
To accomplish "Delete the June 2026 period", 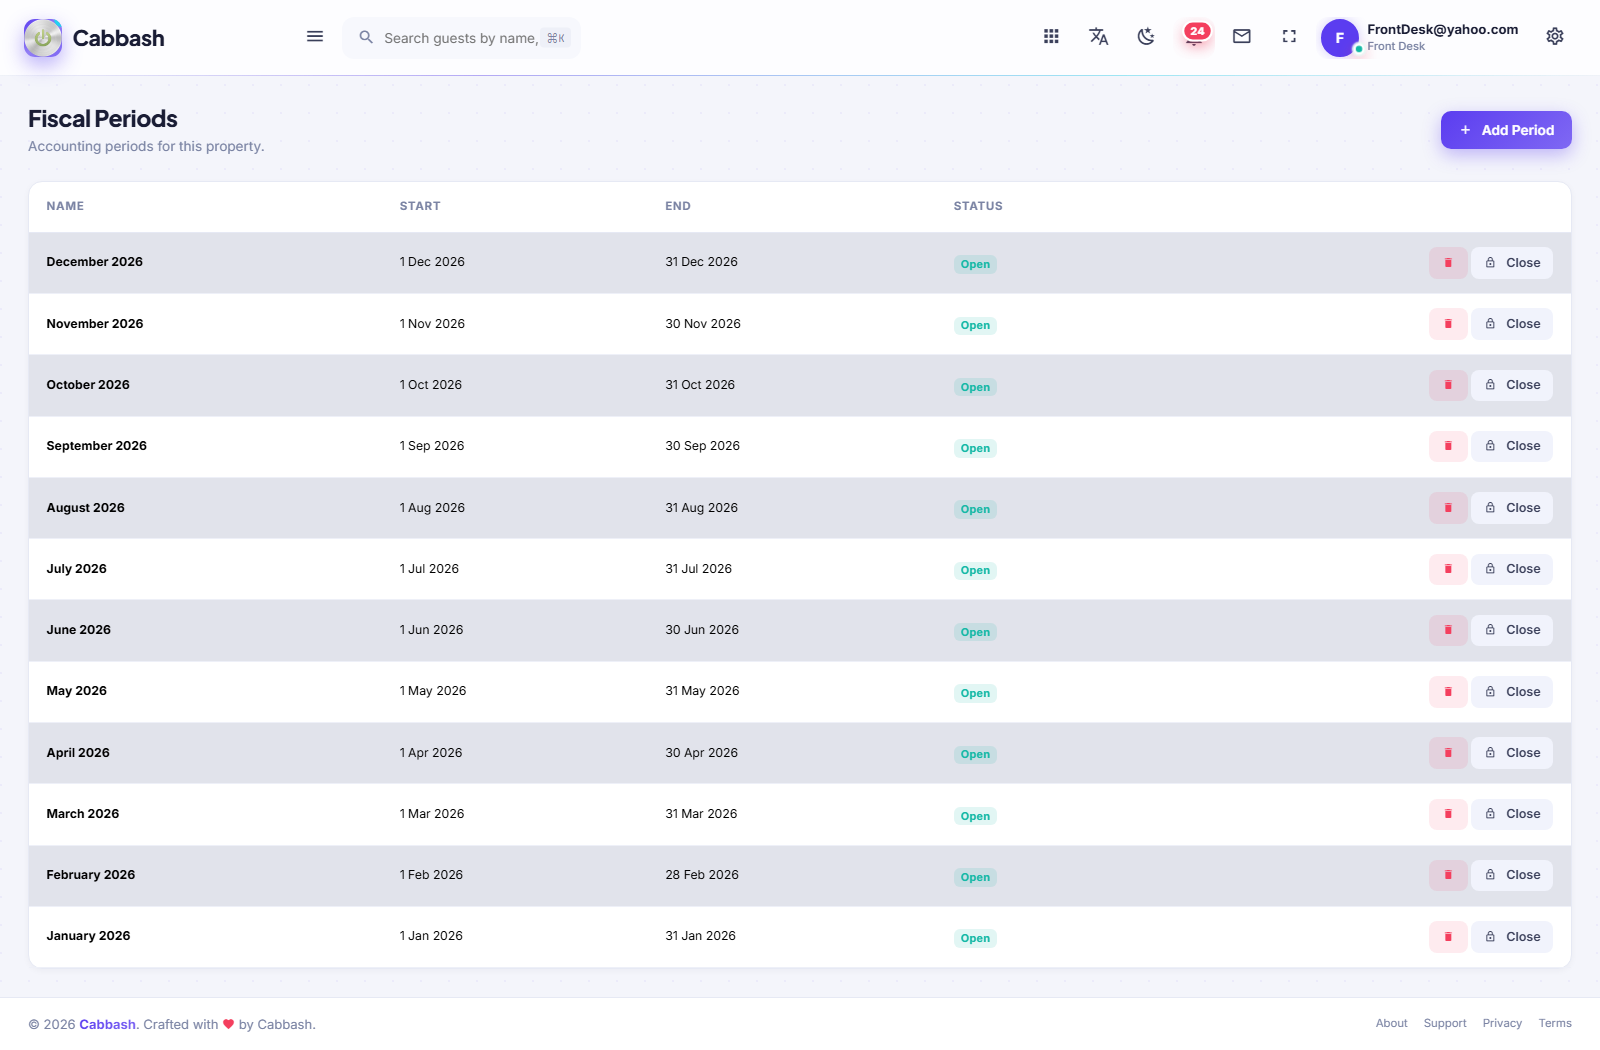I will [1448, 630].
